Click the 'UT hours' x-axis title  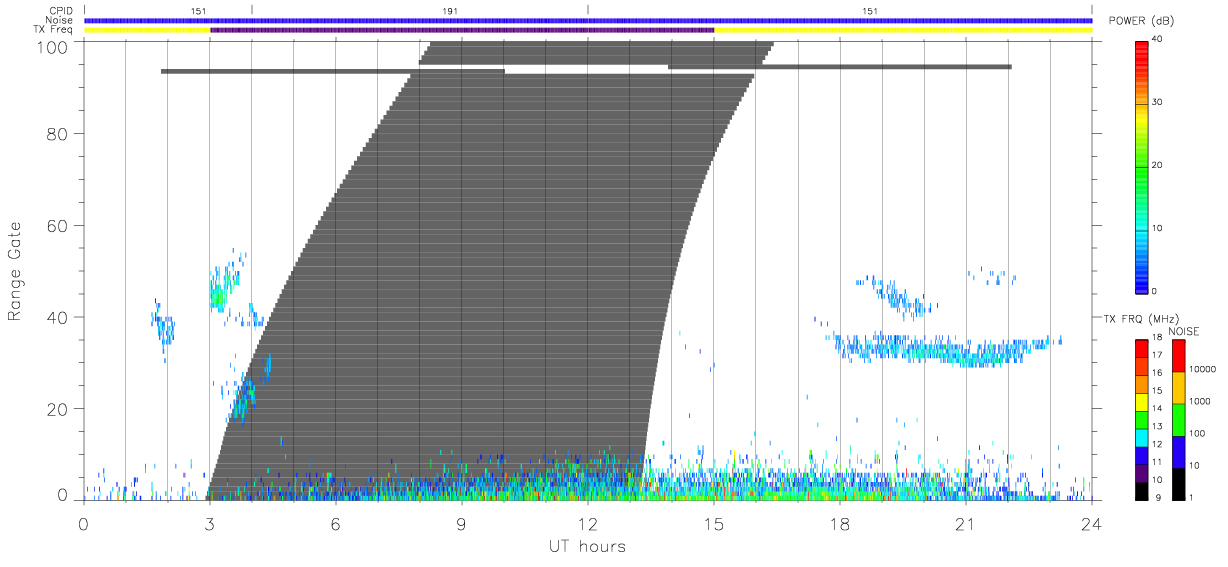point(587,547)
